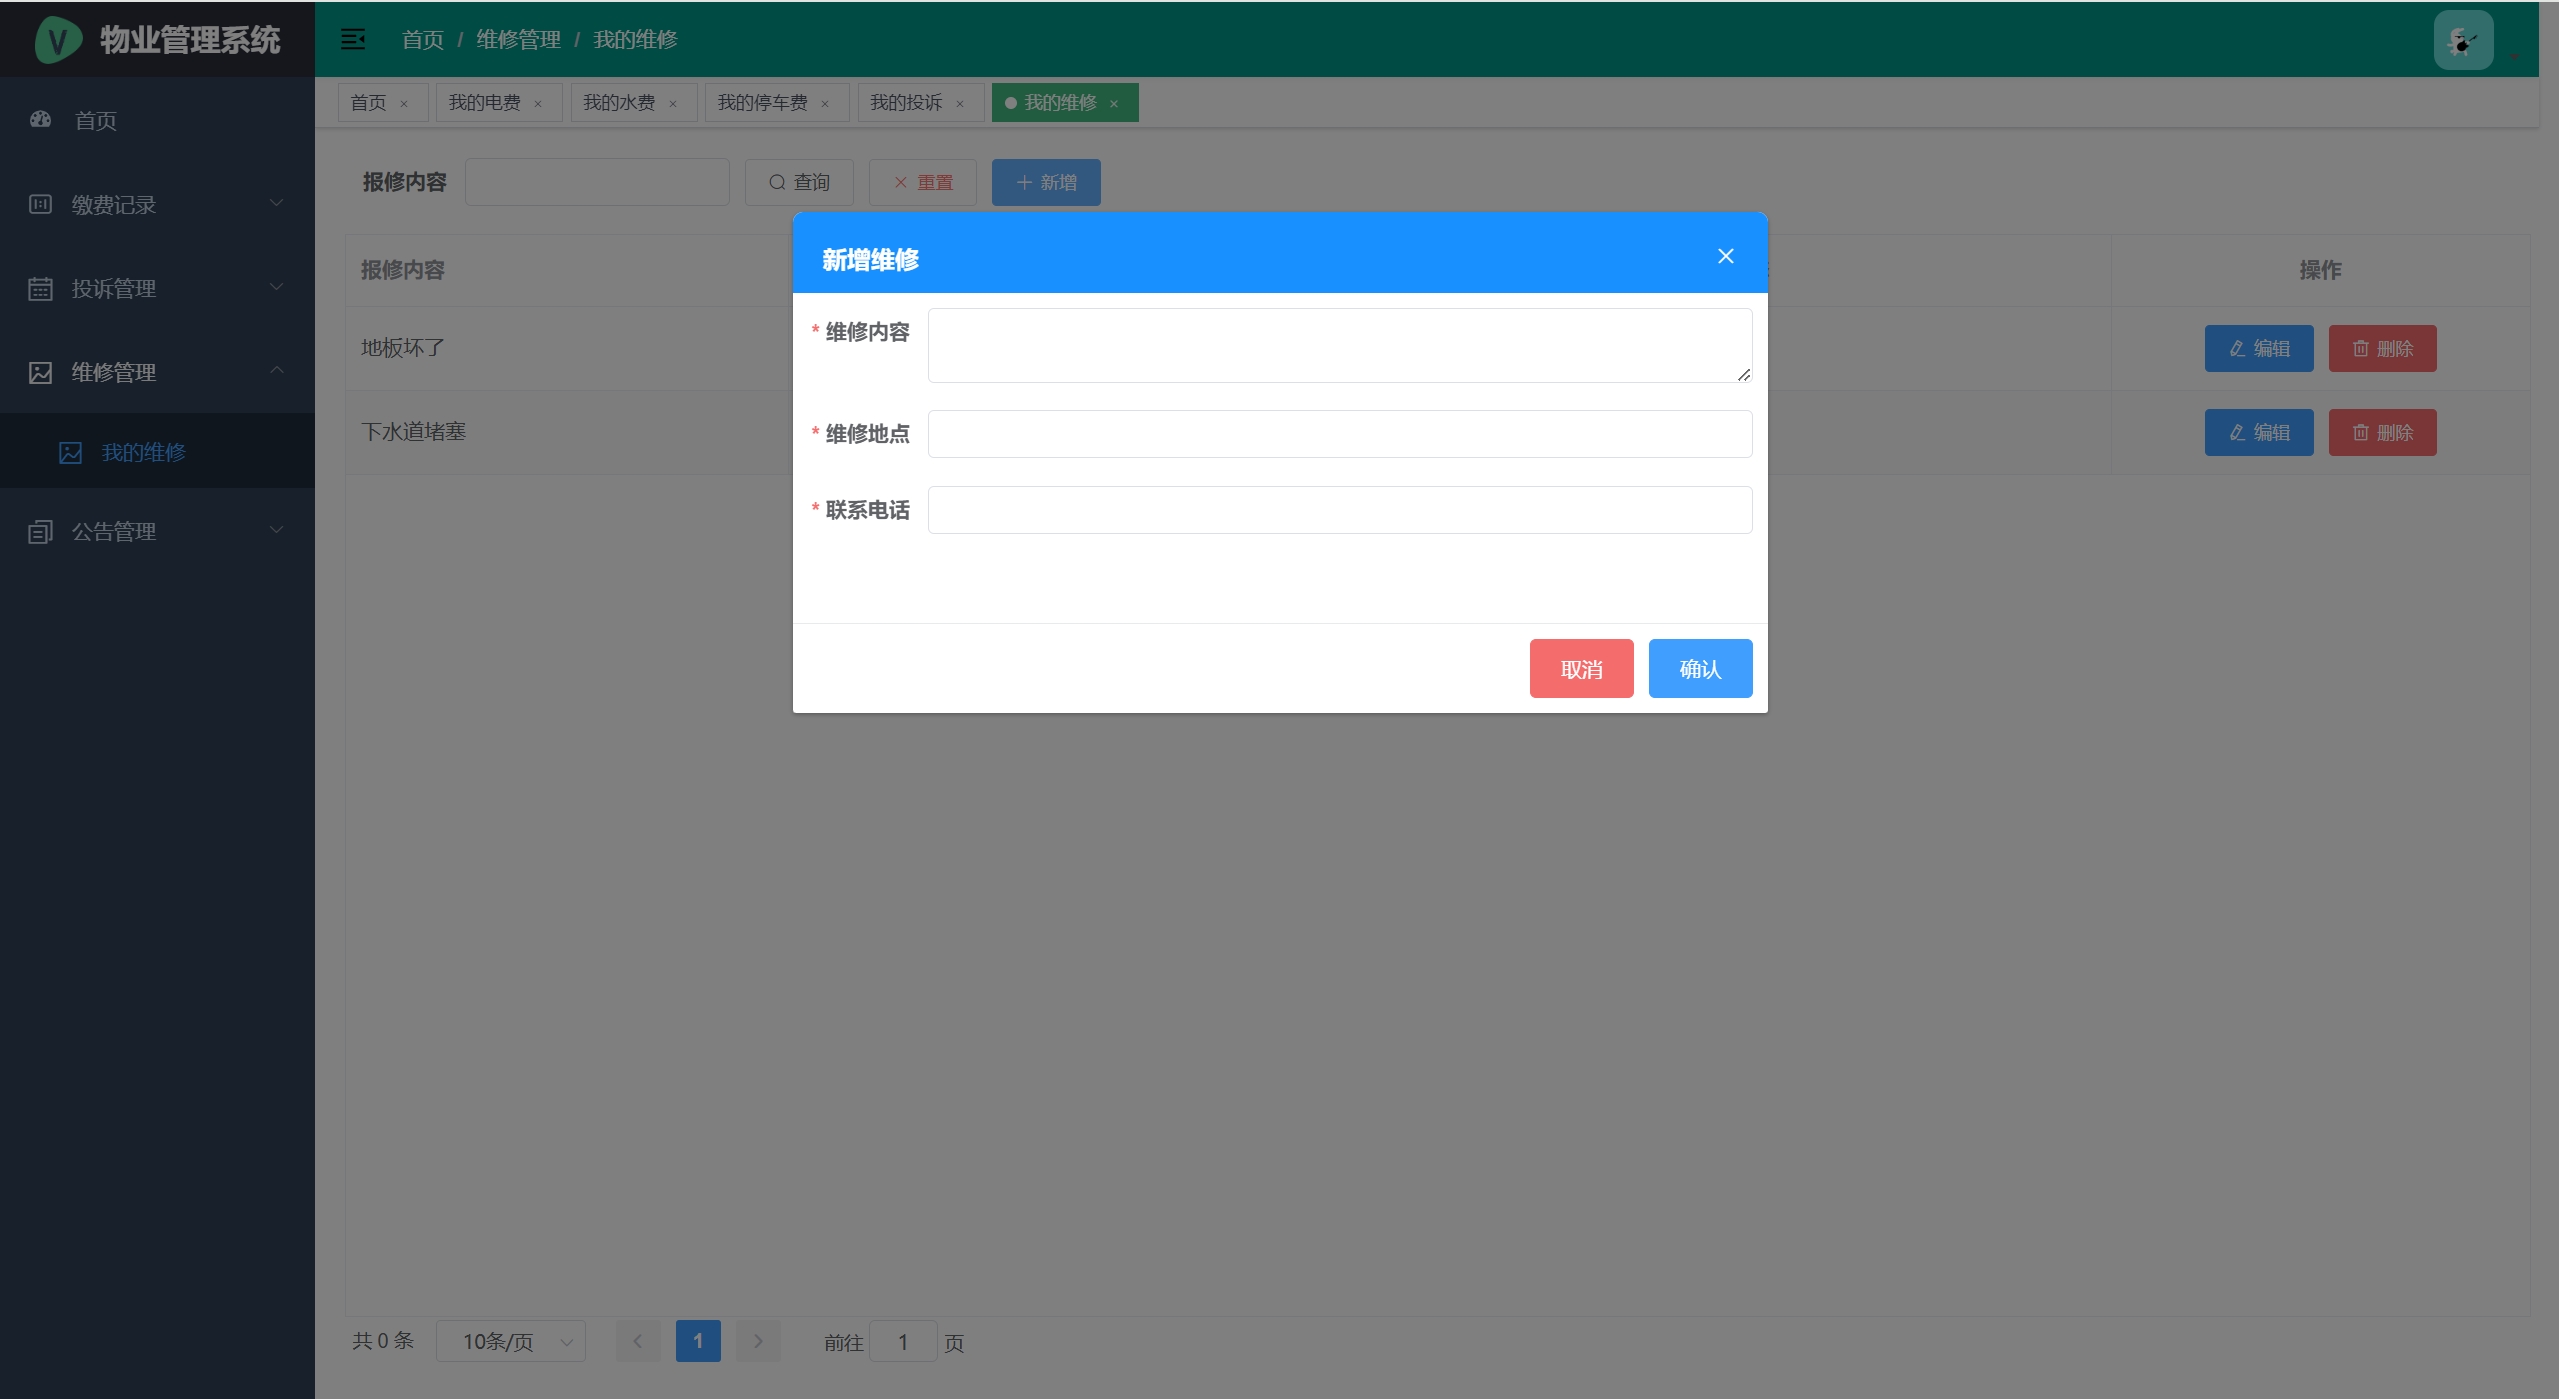Screen dimensions: 2559x1399
Task: Expand the 缴费记录 sidebar menu
Action: (157, 204)
